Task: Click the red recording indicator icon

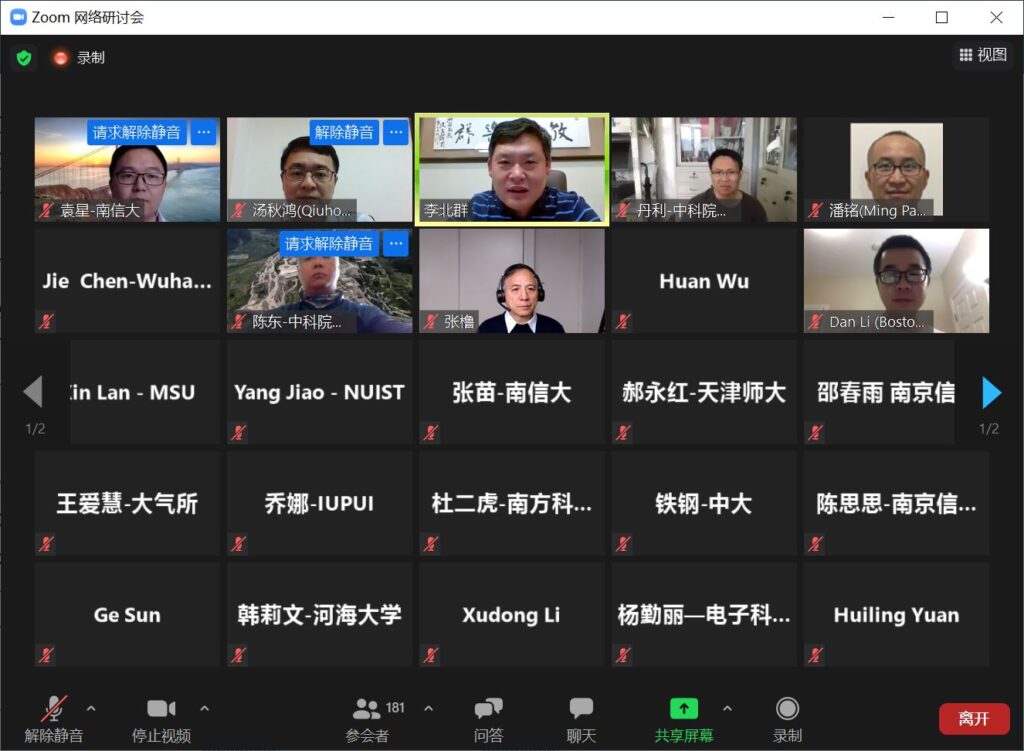Action: click(x=61, y=58)
